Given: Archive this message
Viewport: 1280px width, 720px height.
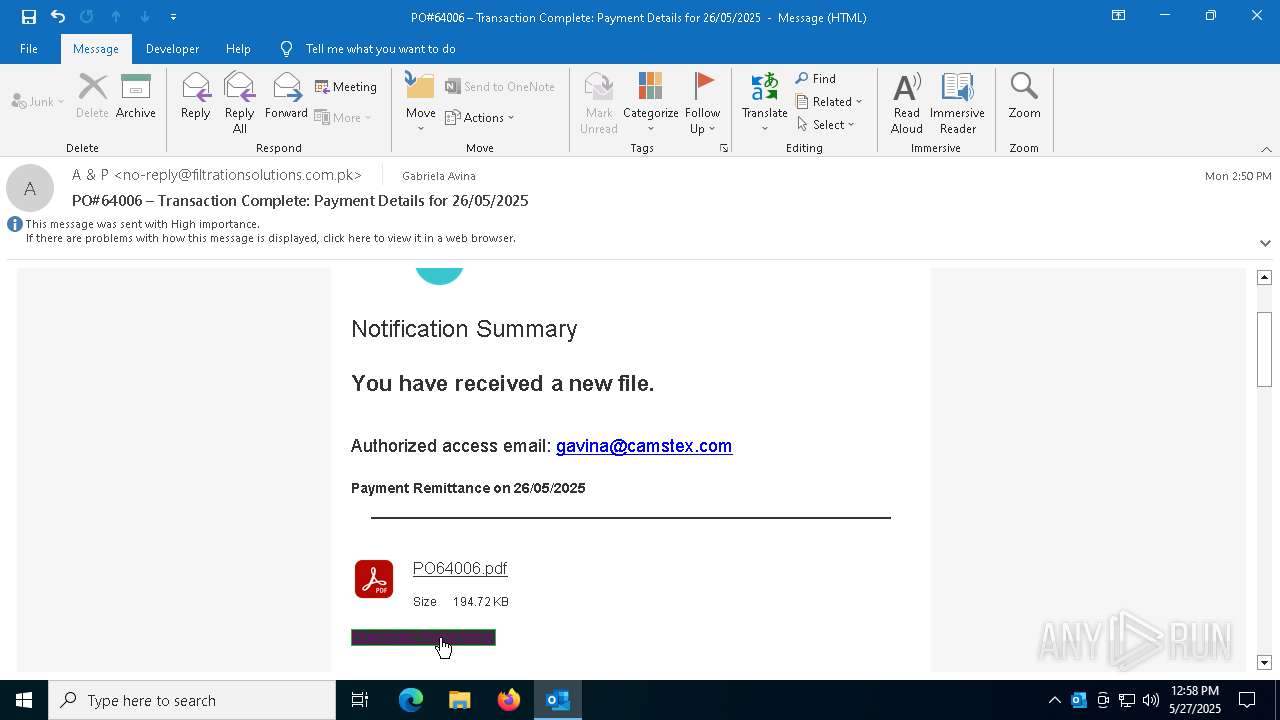Looking at the screenshot, I should [x=136, y=96].
